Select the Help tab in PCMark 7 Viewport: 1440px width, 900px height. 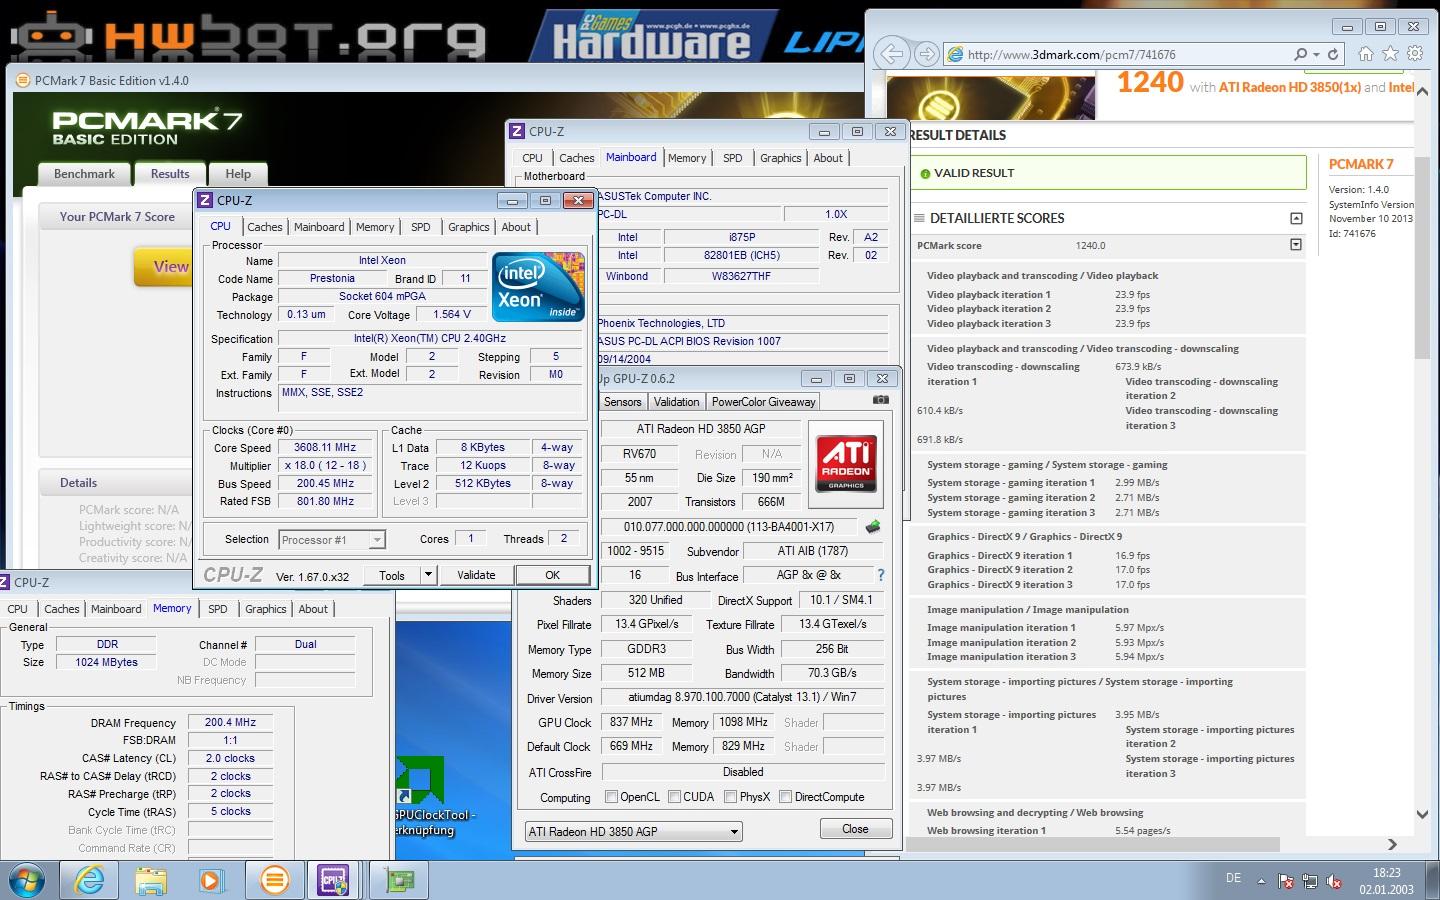point(238,174)
